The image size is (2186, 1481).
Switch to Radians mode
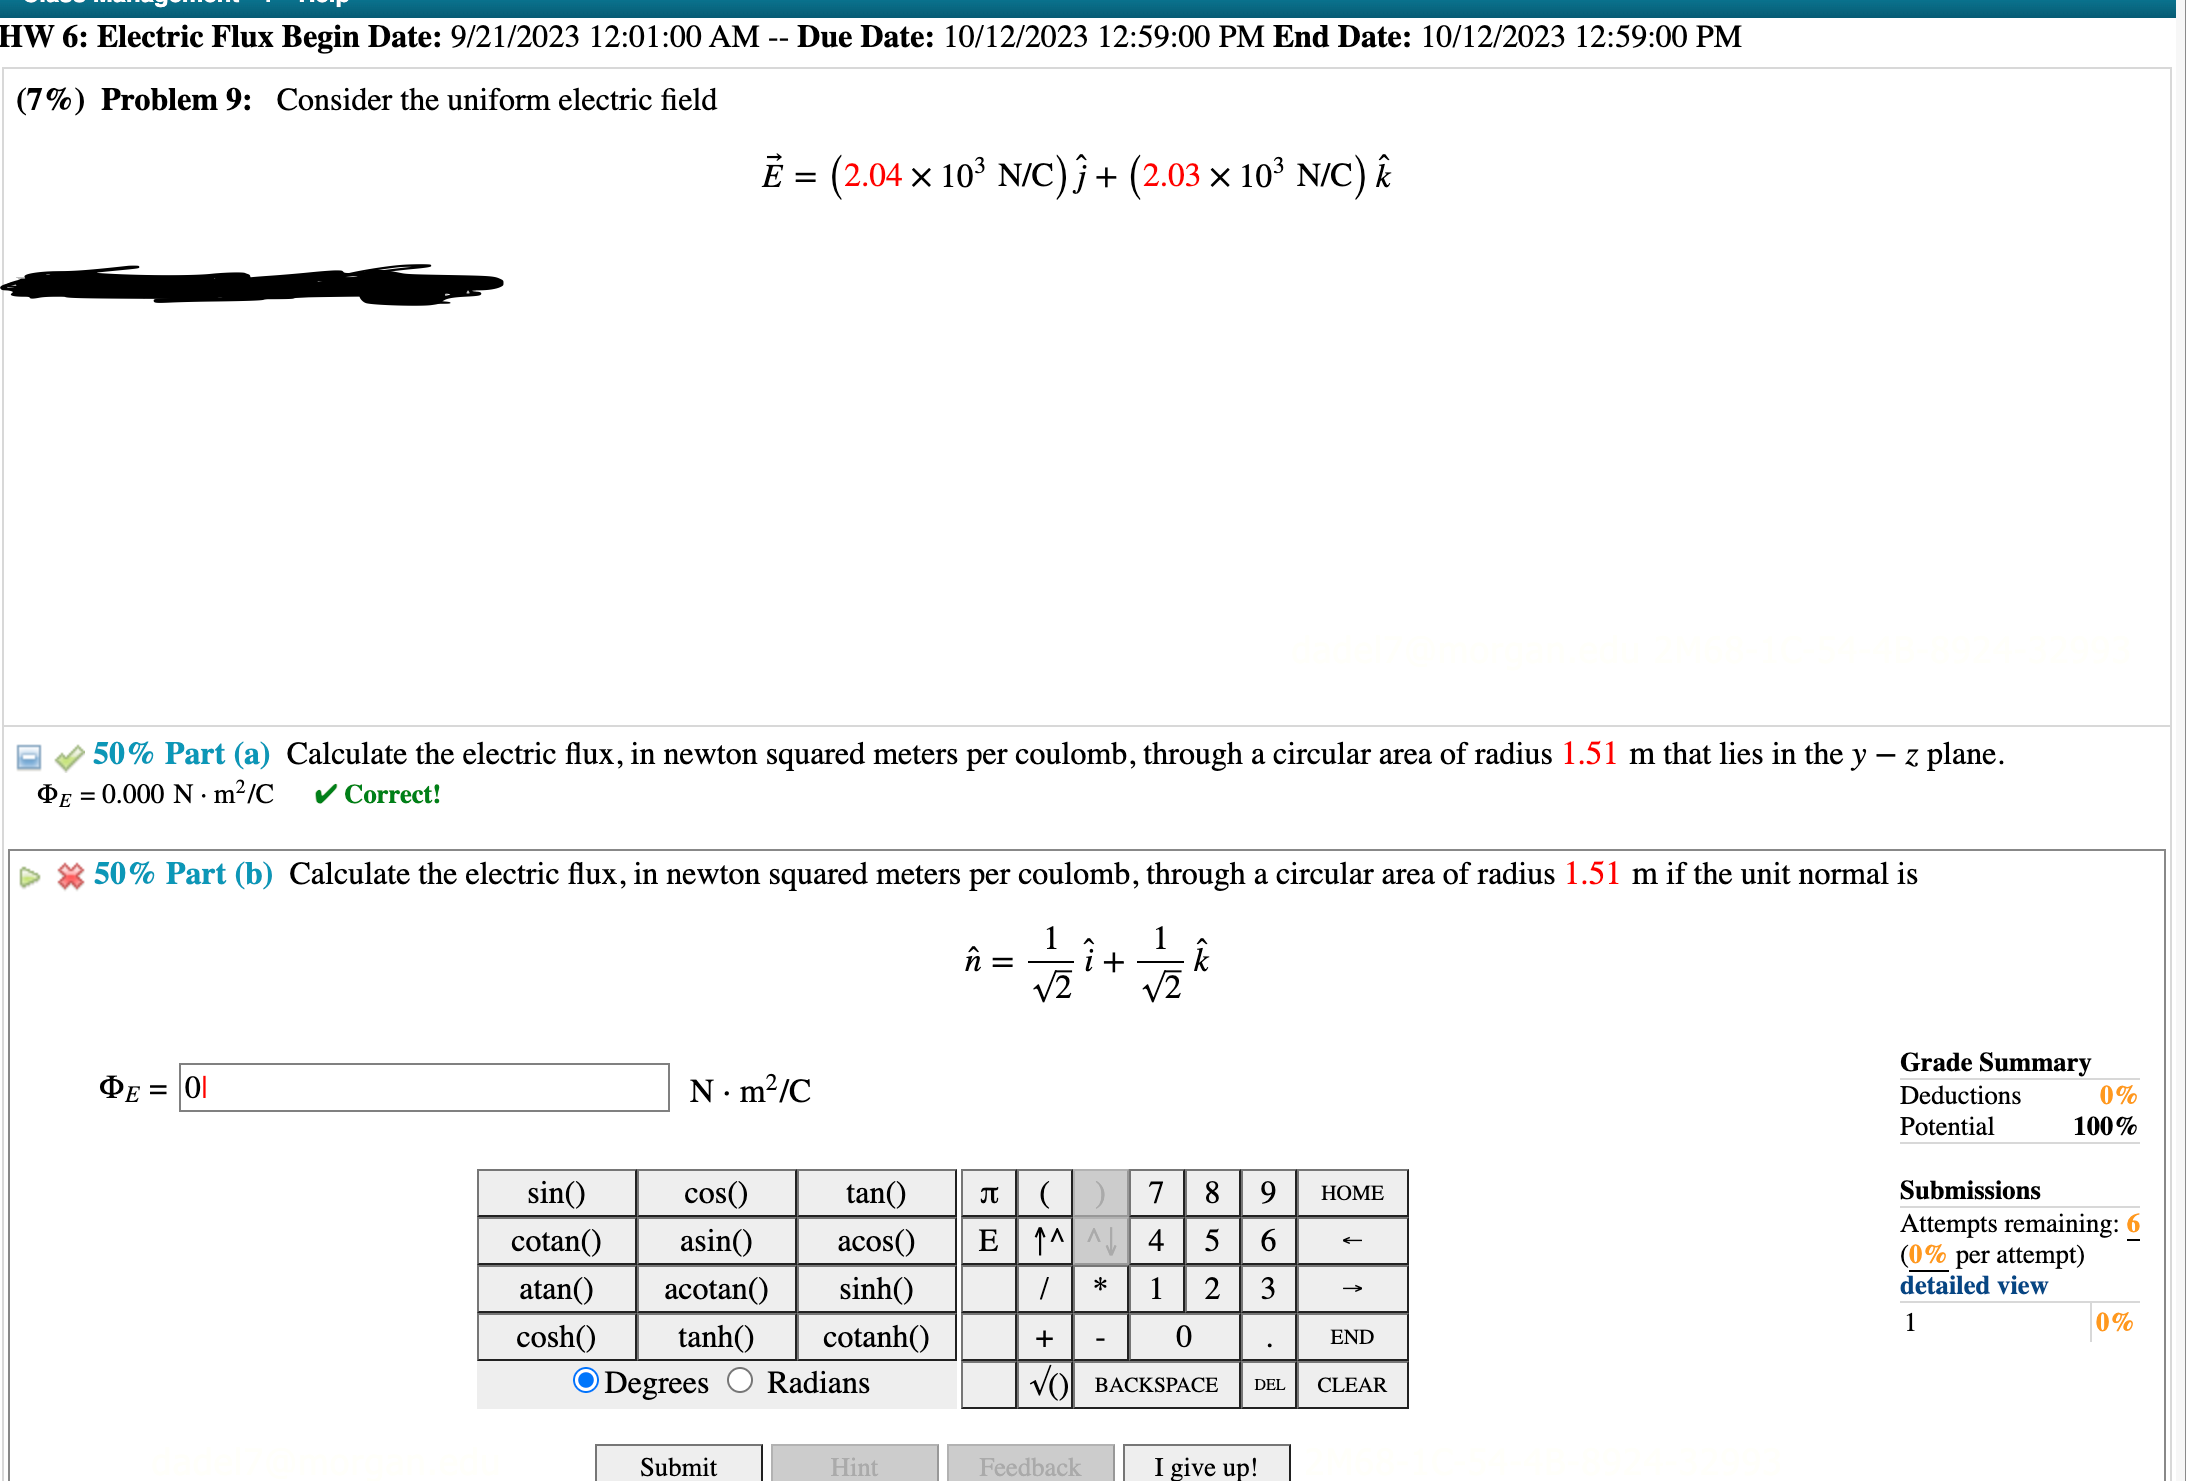pyautogui.click(x=741, y=1382)
